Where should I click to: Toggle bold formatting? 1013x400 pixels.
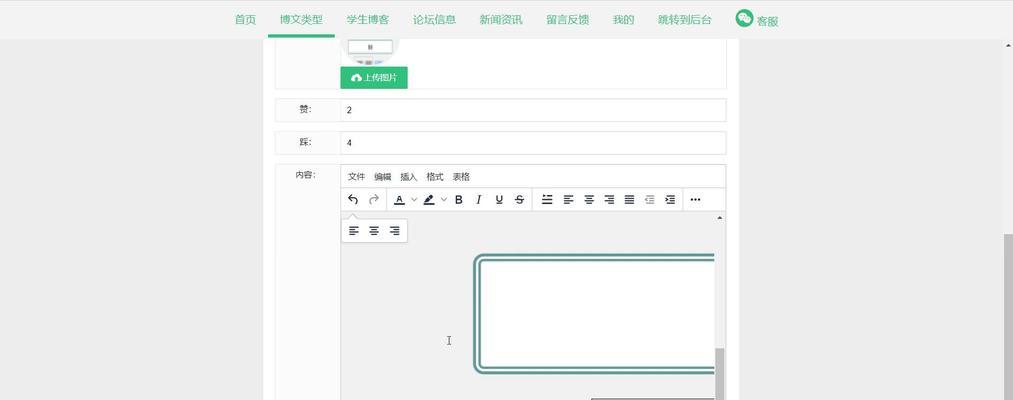(459, 200)
